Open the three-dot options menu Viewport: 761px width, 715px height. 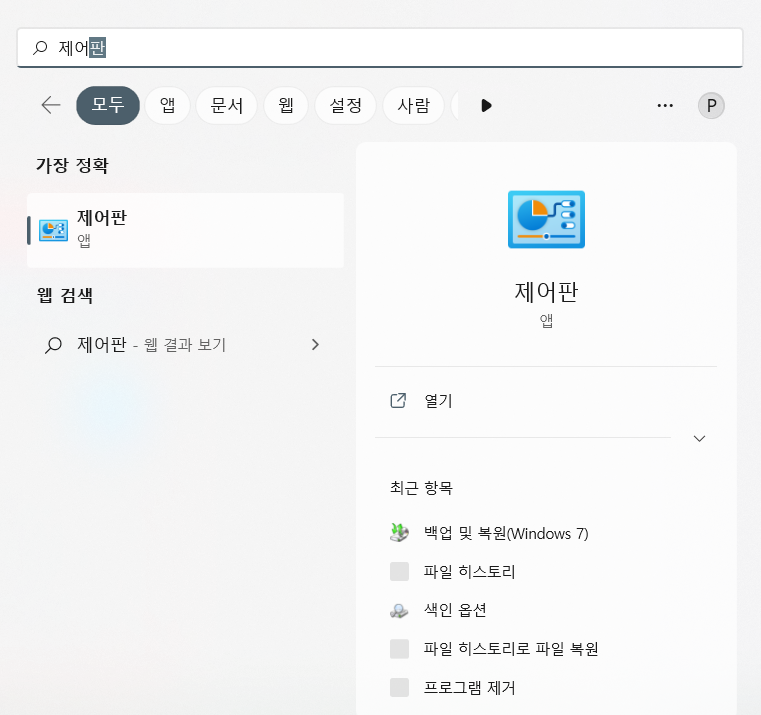click(665, 105)
